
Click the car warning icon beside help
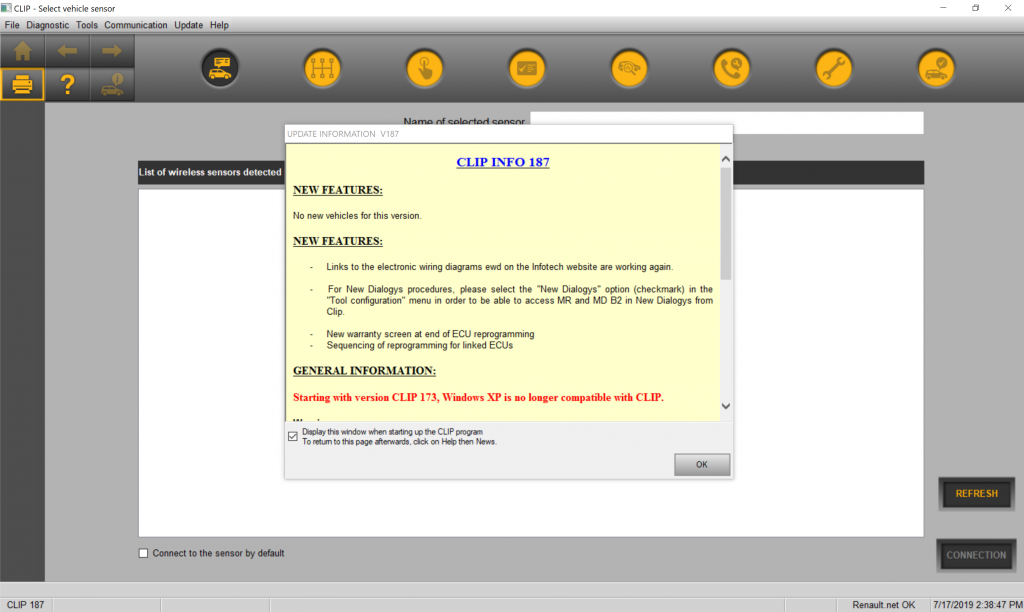[112, 84]
